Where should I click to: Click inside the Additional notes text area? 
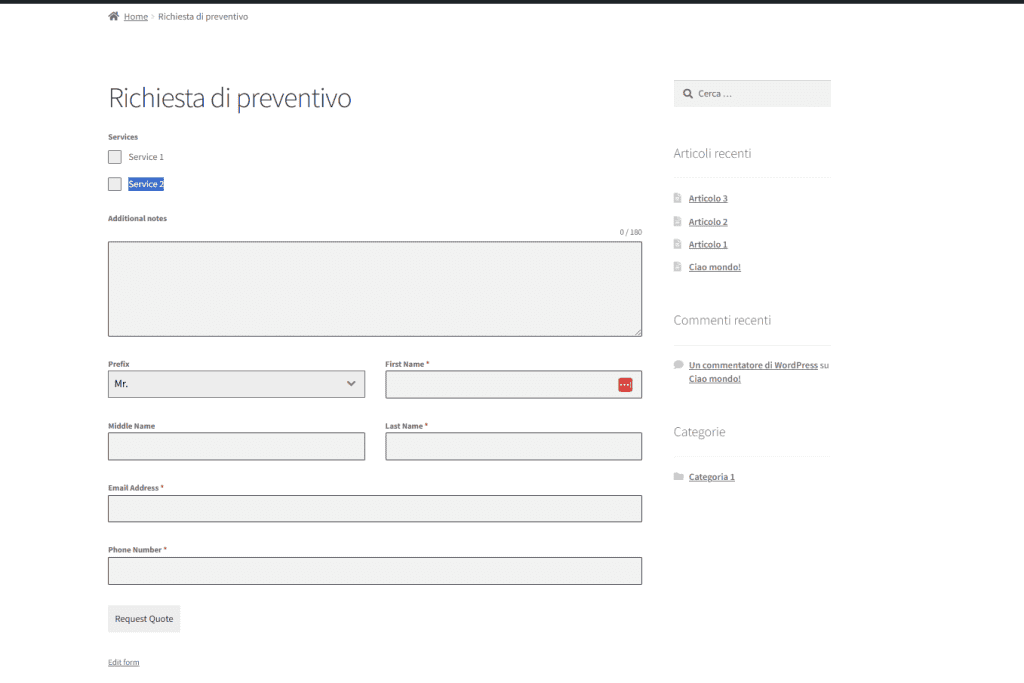click(374, 289)
